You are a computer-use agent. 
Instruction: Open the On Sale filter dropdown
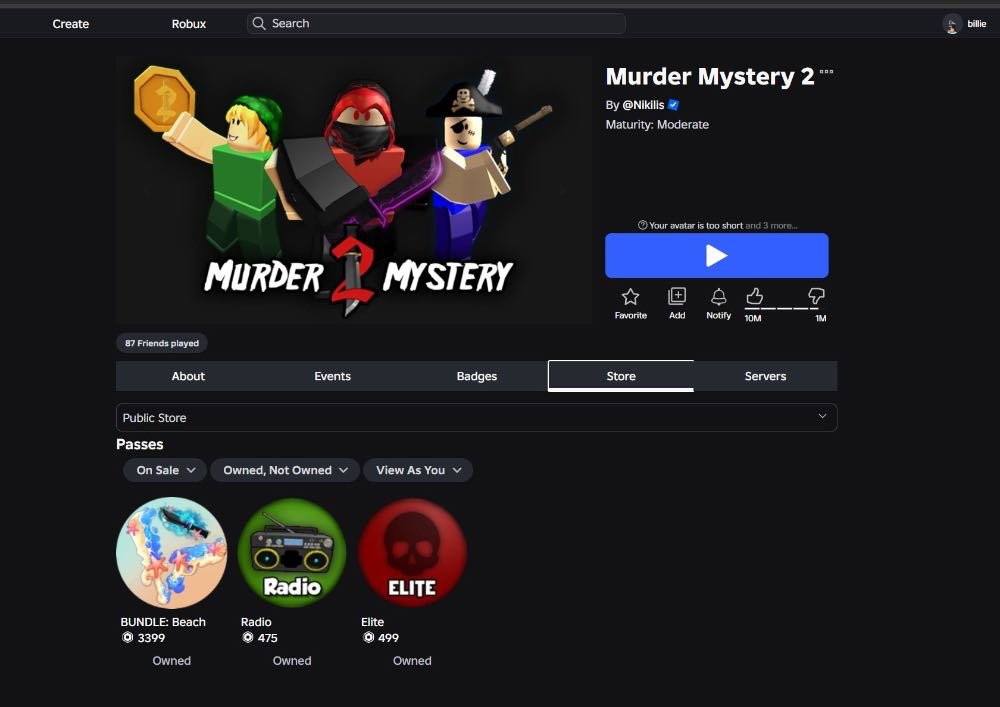pyautogui.click(x=165, y=470)
